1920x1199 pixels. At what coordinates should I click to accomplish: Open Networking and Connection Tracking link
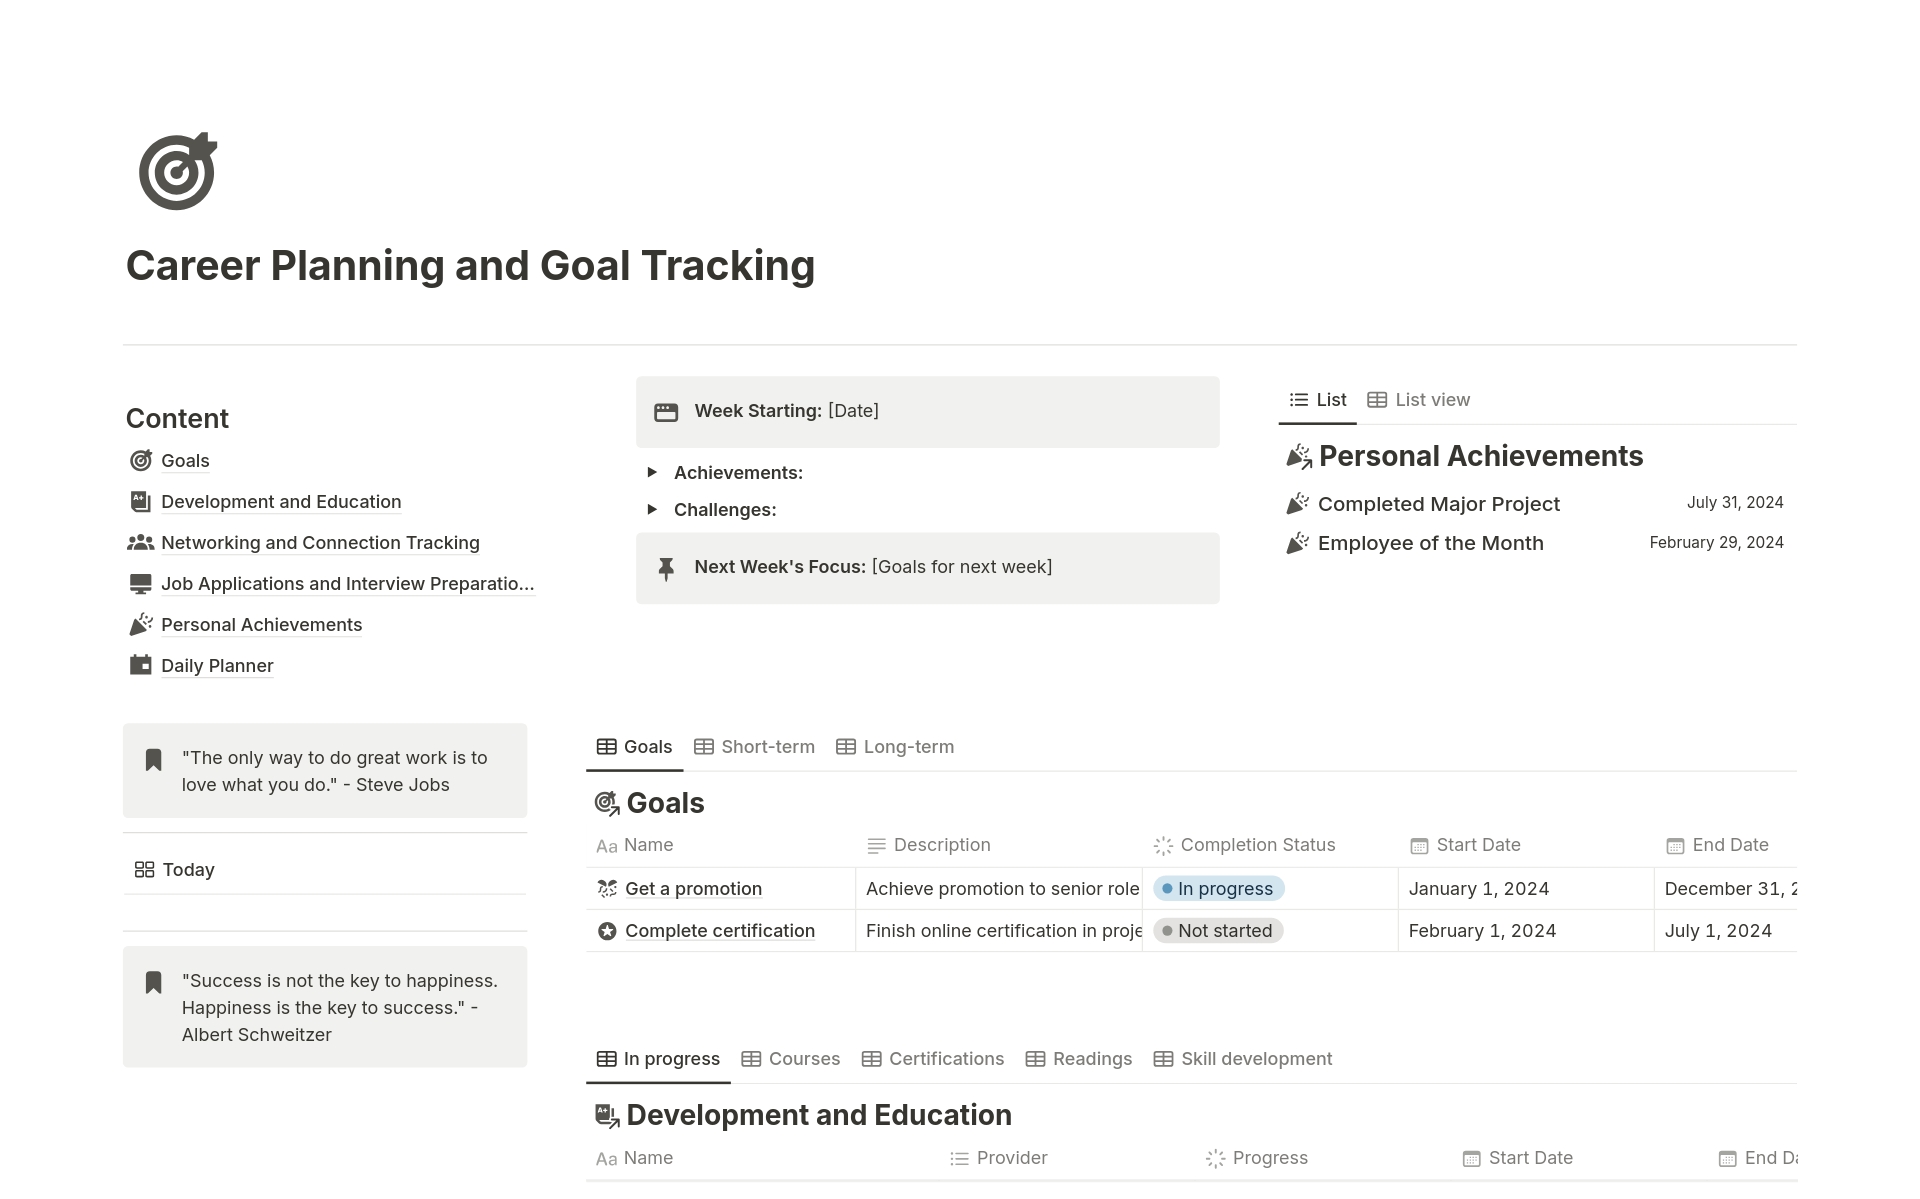coord(320,543)
